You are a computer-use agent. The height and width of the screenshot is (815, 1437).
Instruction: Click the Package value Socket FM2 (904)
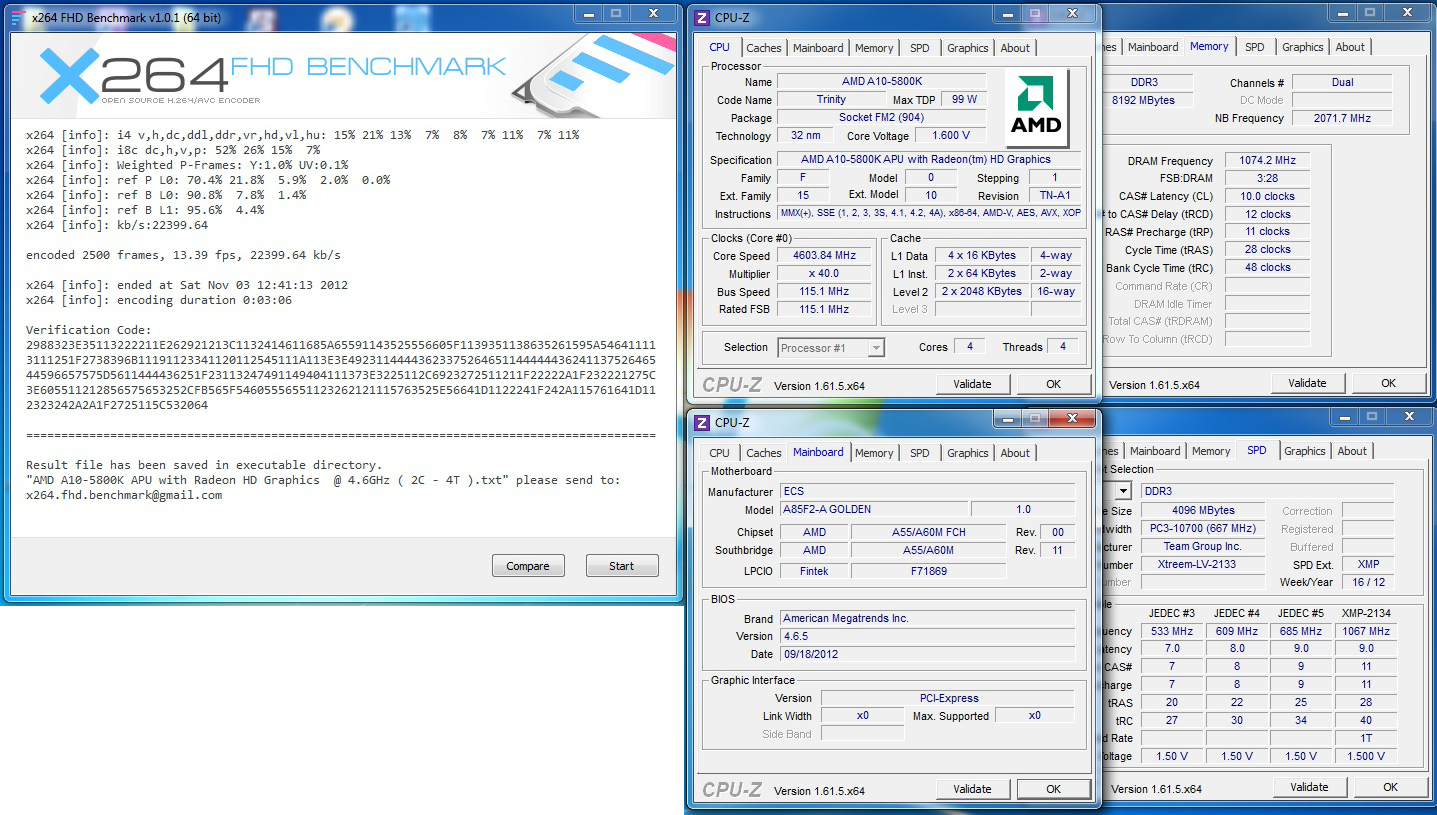tap(881, 118)
